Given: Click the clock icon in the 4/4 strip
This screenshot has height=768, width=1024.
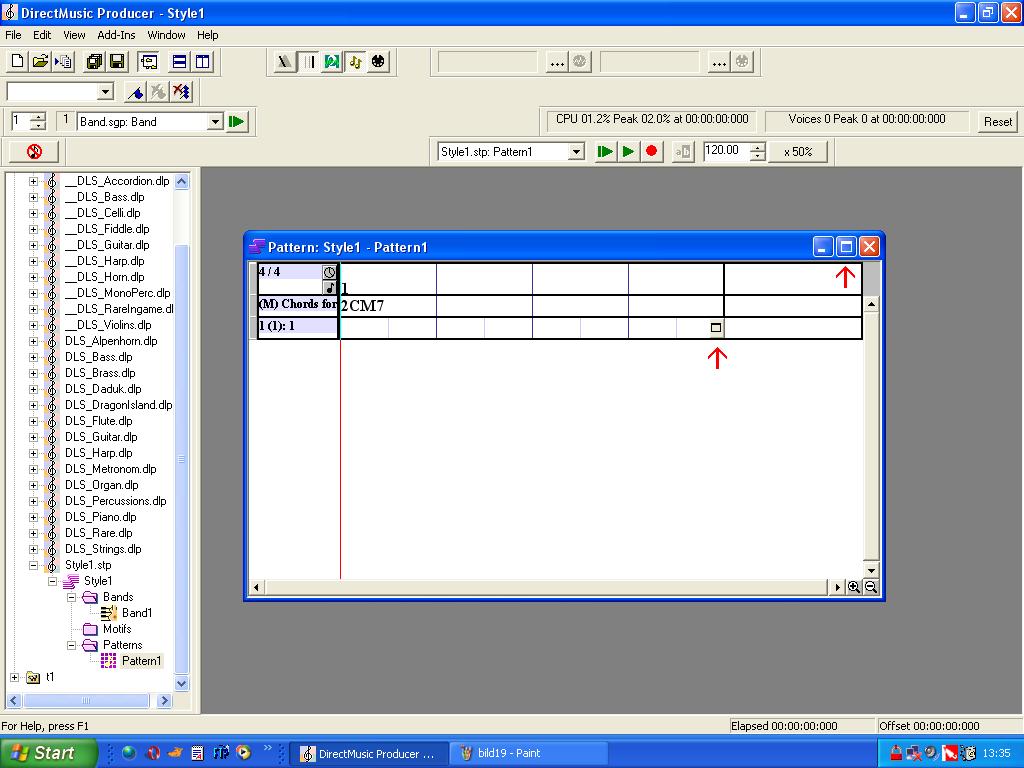Looking at the screenshot, I should [x=329, y=272].
